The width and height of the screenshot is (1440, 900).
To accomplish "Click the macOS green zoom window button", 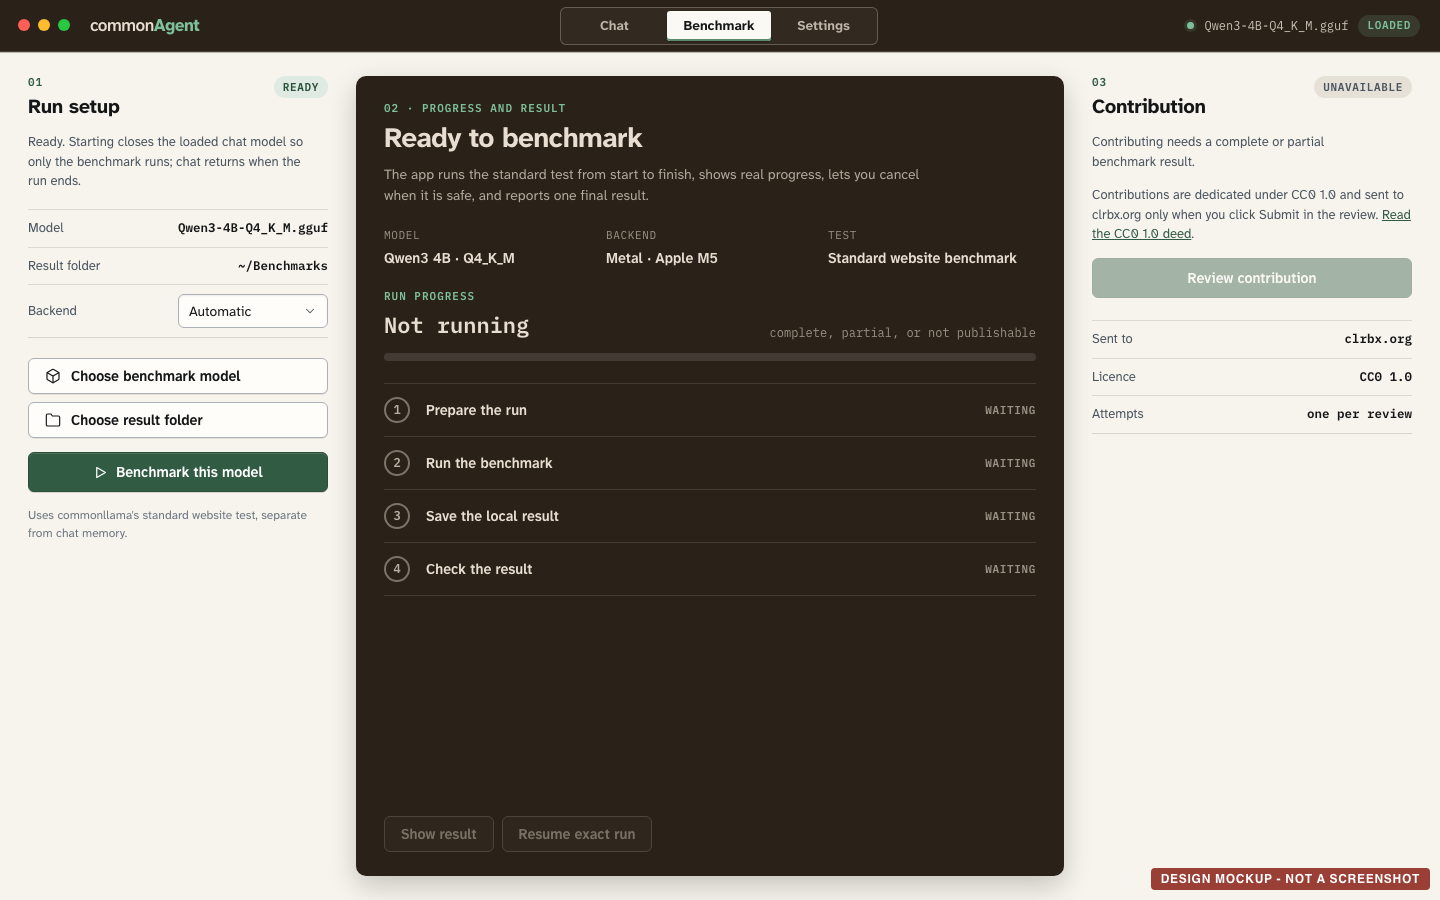I will (x=64, y=25).
